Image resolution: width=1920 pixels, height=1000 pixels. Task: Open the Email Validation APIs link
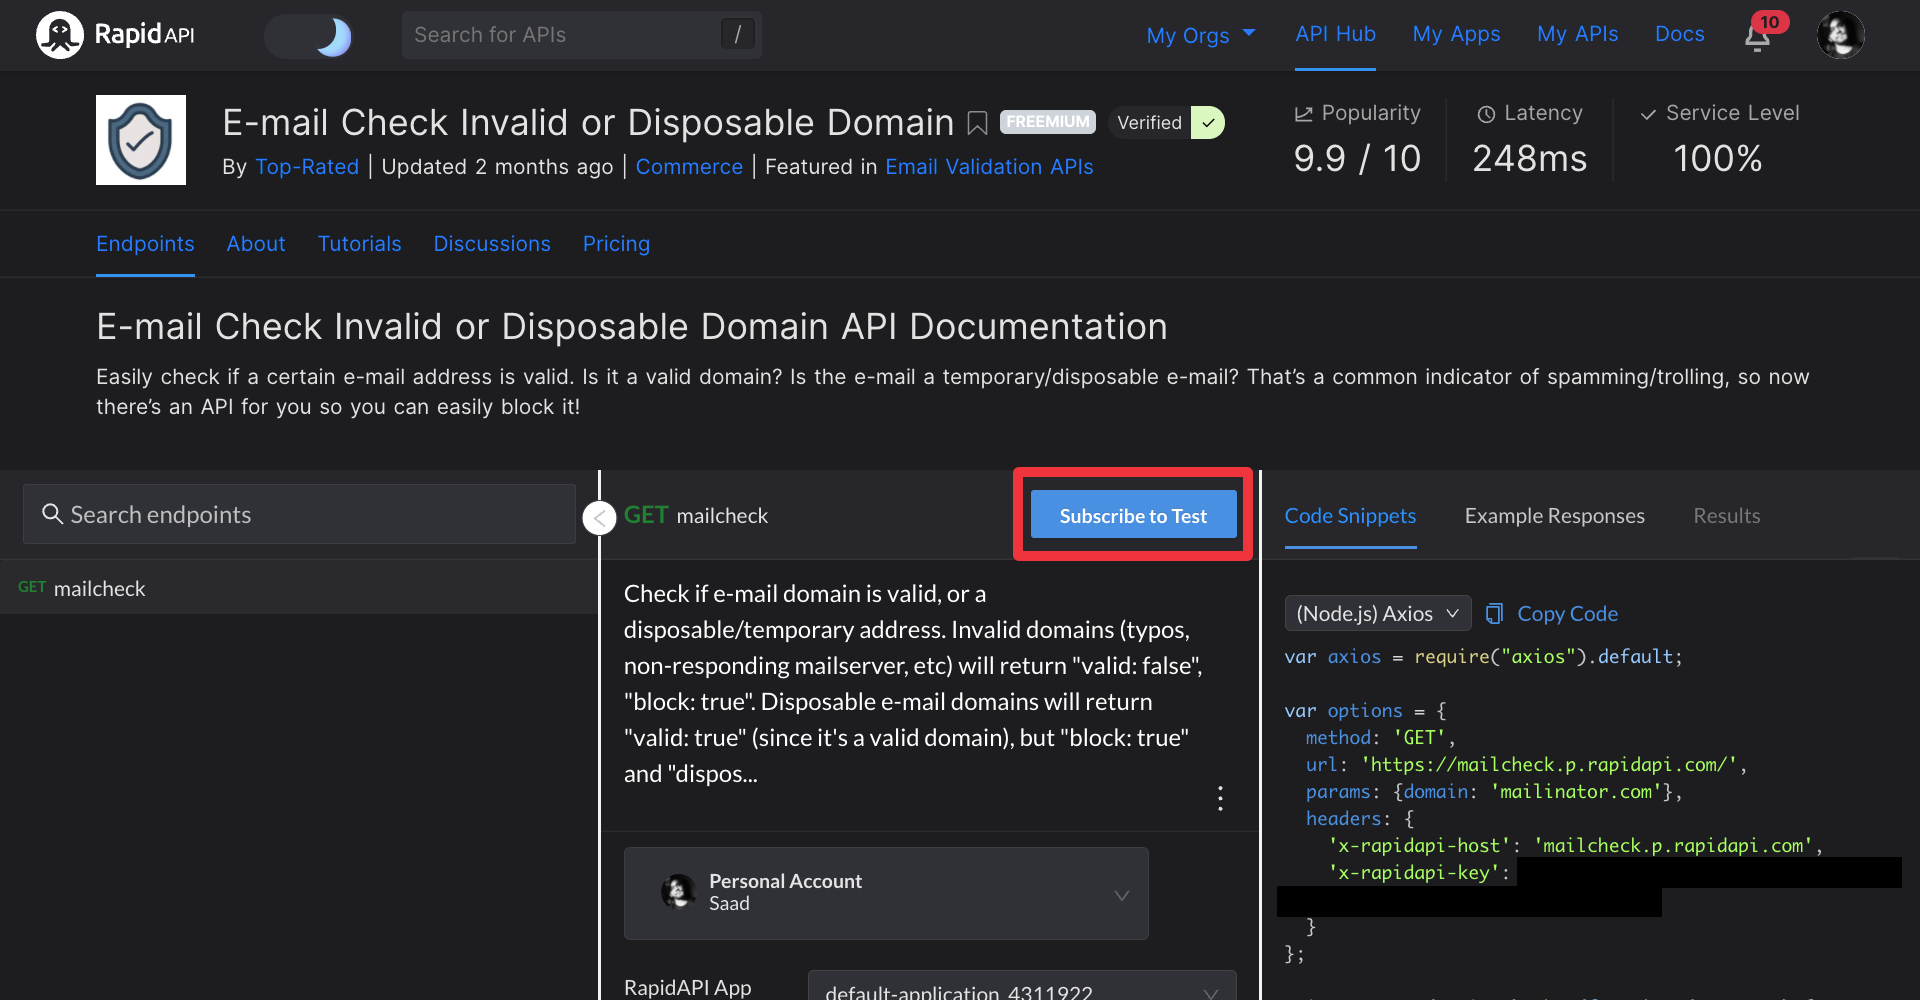point(989,167)
